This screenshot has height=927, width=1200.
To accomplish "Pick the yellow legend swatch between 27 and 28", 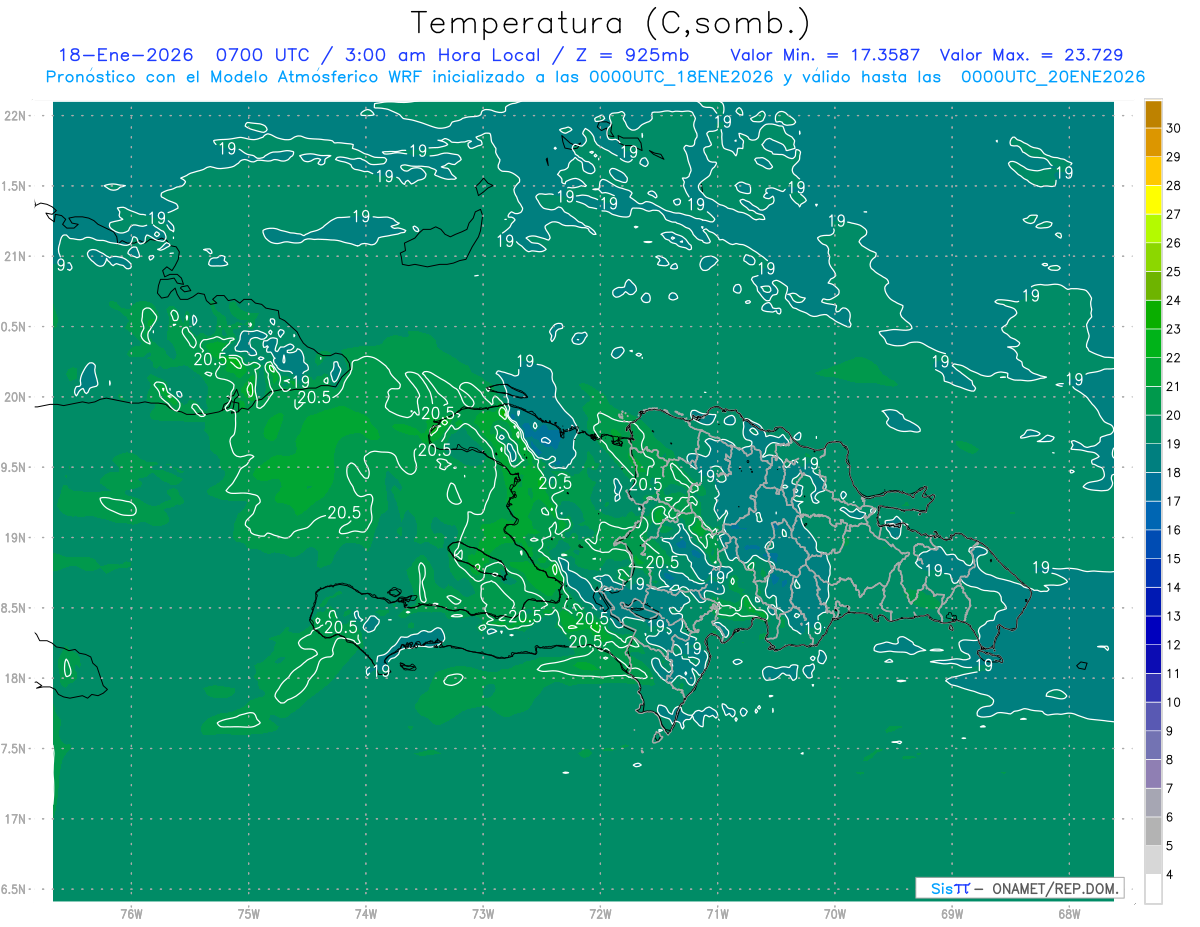I will pos(1153,200).
